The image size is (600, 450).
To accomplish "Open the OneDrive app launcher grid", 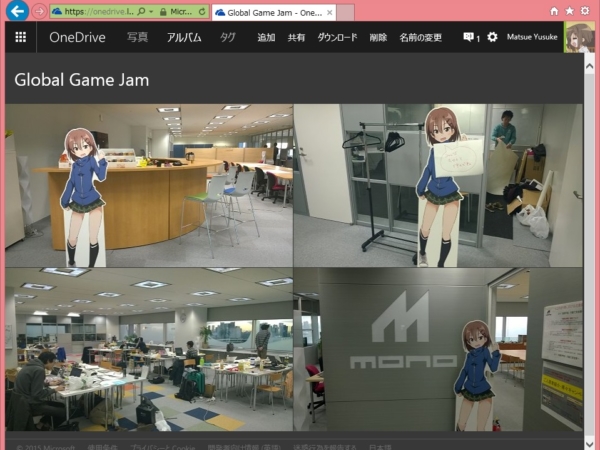I will coord(21,37).
